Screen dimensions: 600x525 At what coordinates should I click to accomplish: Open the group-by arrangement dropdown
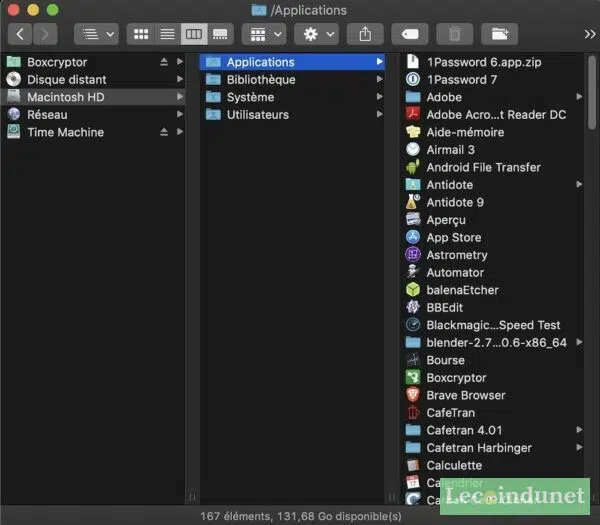coord(264,34)
